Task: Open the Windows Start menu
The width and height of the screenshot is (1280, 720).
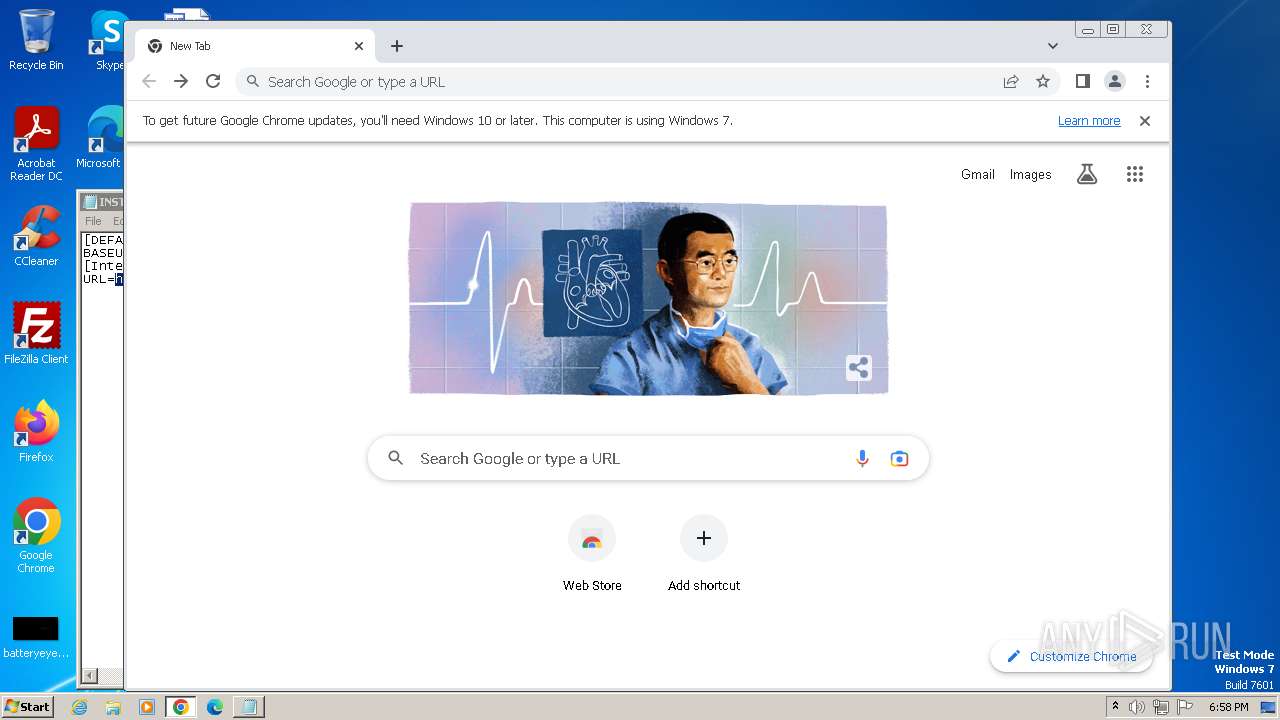Action: point(27,706)
